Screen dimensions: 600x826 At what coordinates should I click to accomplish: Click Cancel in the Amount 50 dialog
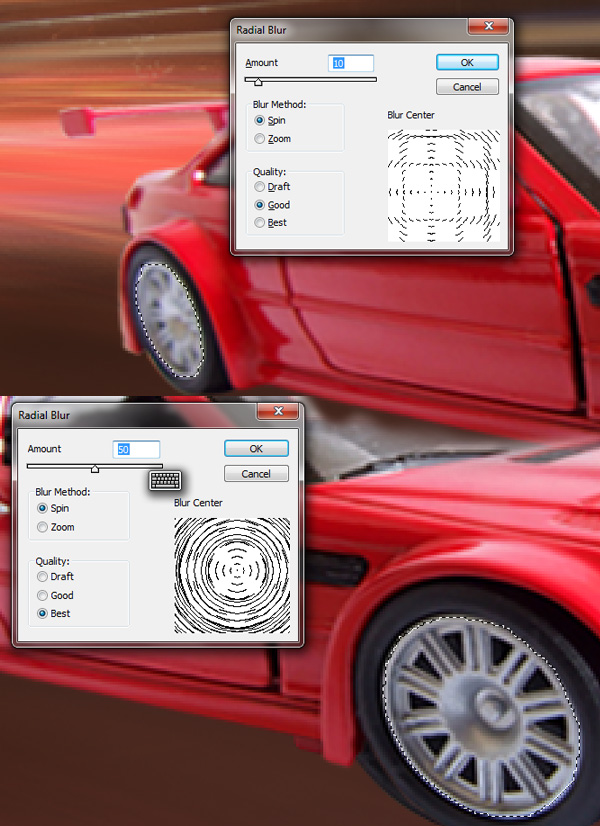(256, 474)
